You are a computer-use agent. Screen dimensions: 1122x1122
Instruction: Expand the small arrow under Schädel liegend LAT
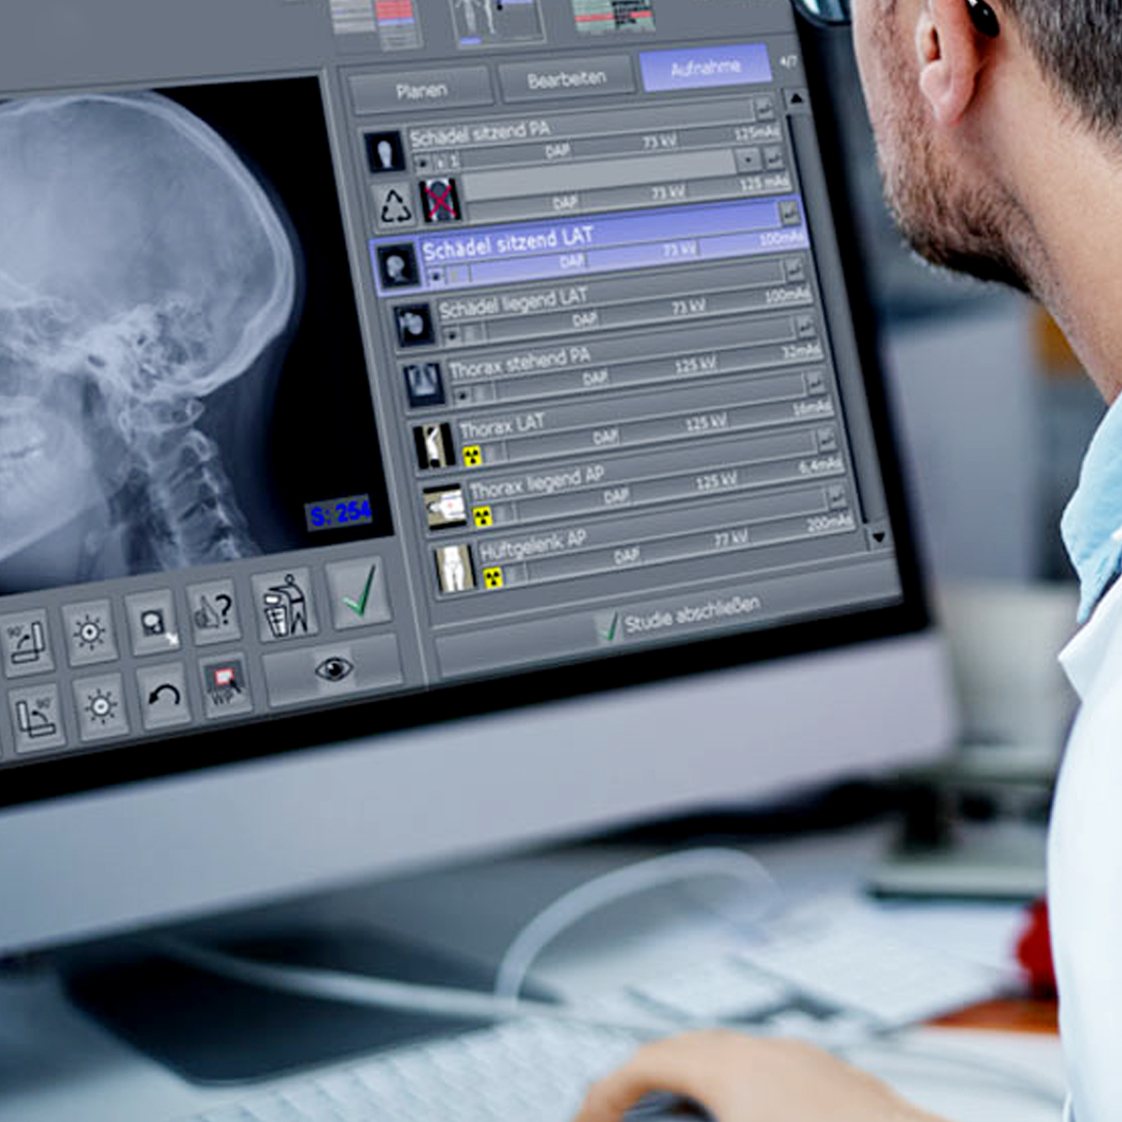pos(452,335)
